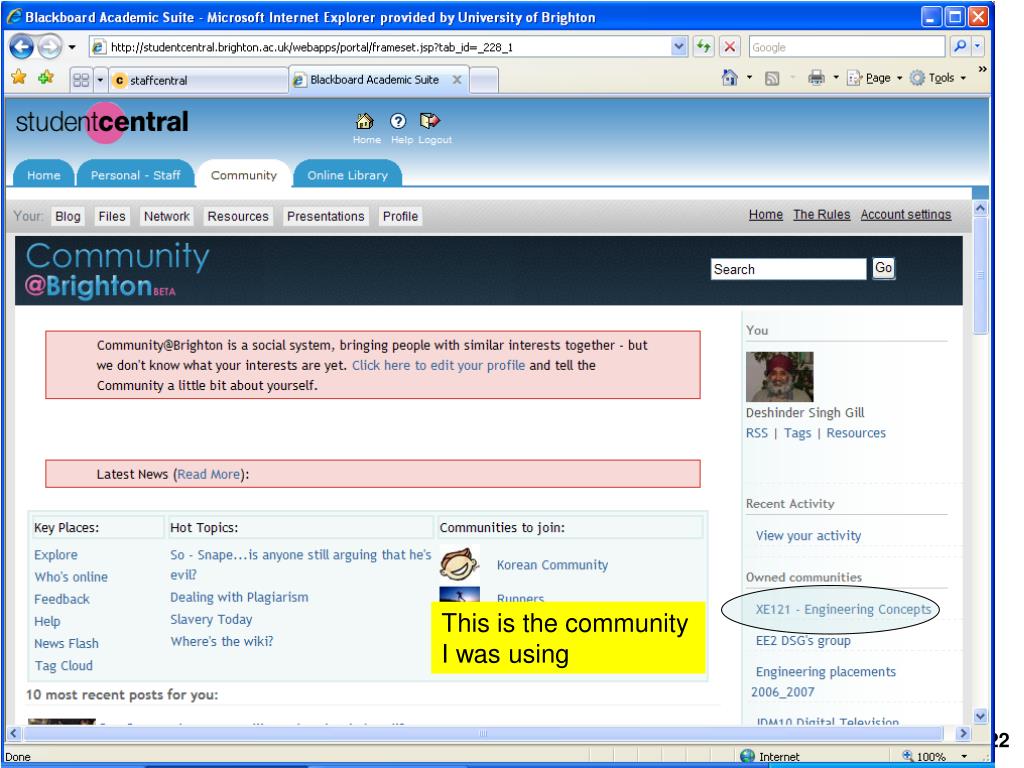Open the Quick Tabs dropdown arrow
This screenshot has height=768, width=1024.
(100, 80)
